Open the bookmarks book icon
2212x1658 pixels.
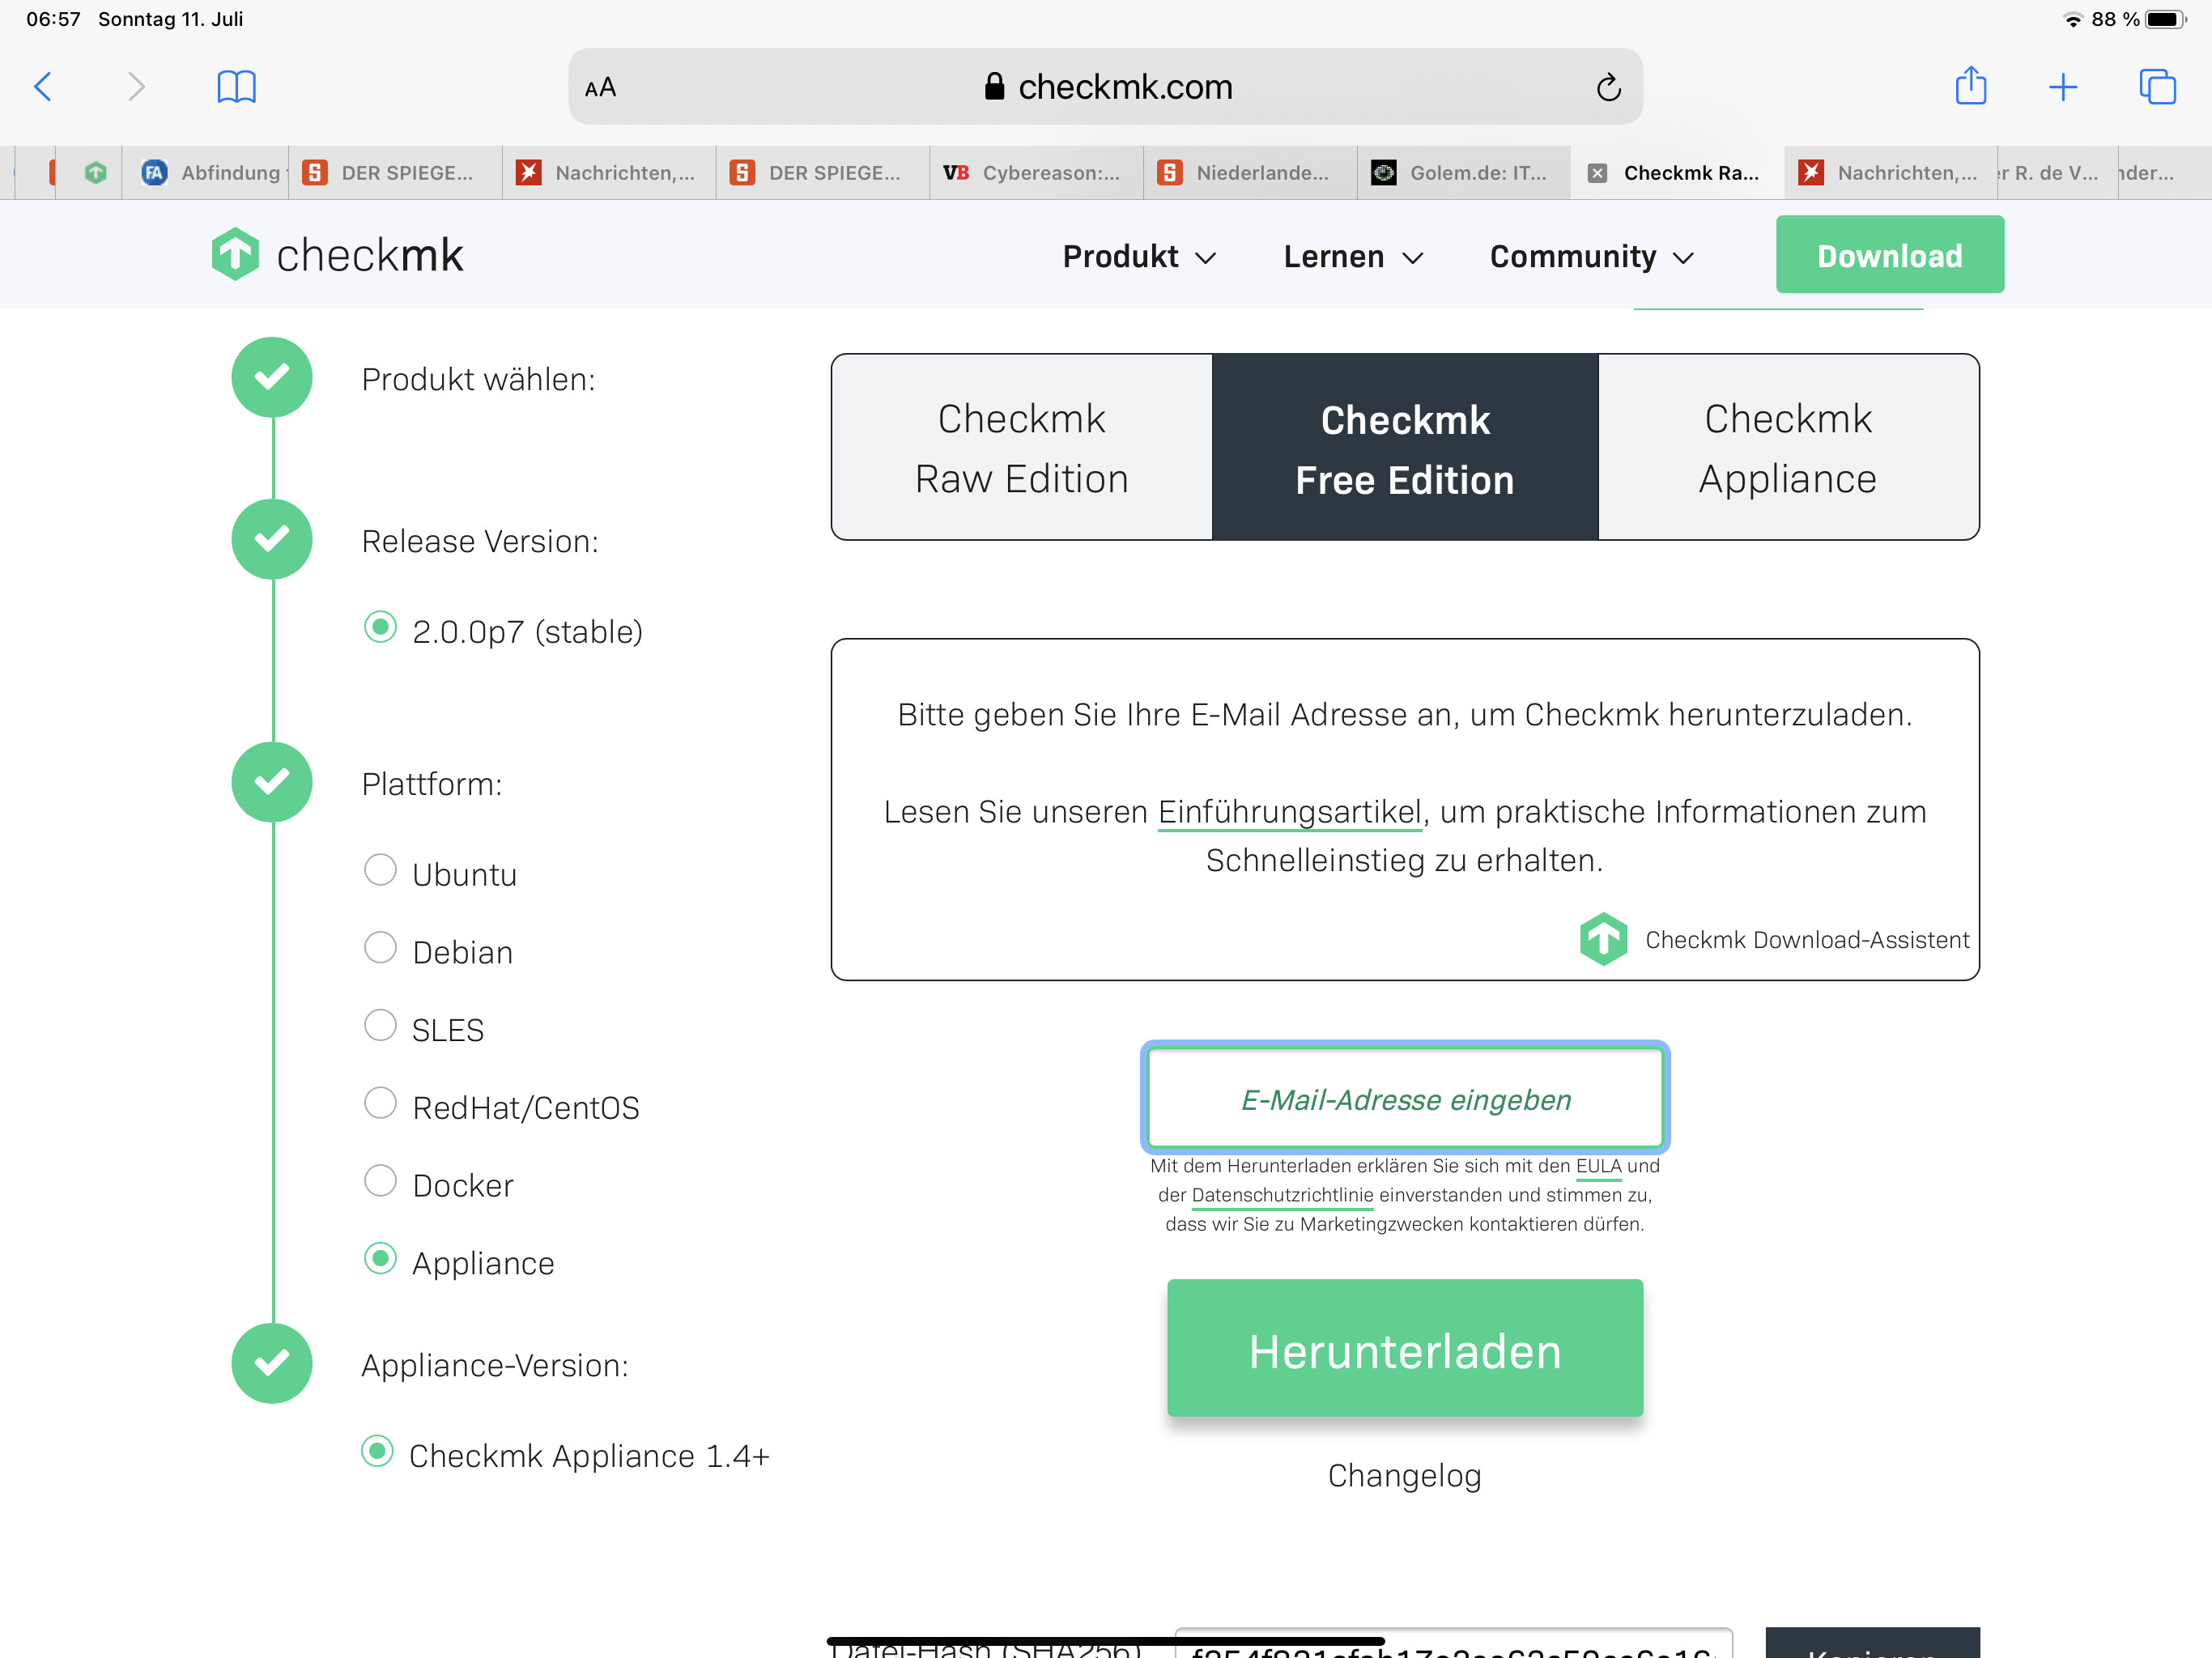tap(236, 87)
